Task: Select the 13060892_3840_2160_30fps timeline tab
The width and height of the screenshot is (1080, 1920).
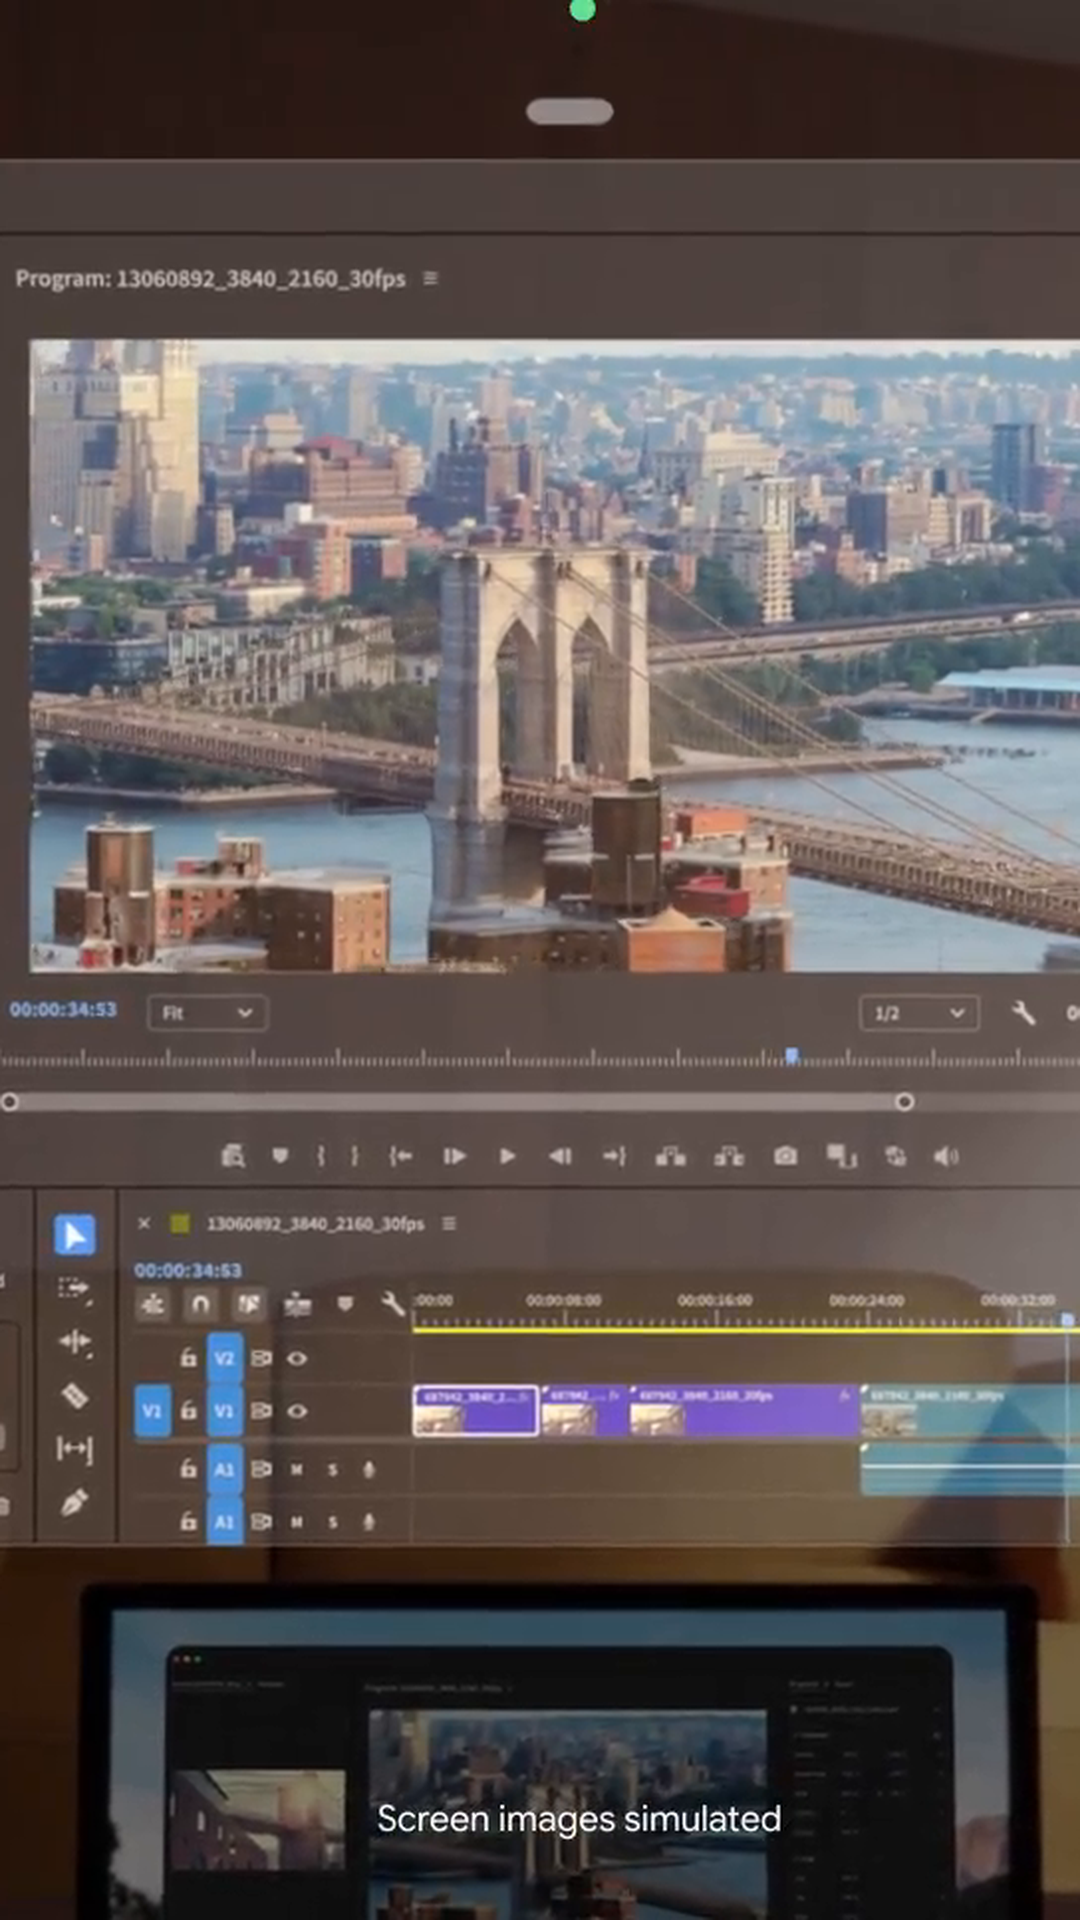Action: (x=315, y=1223)
